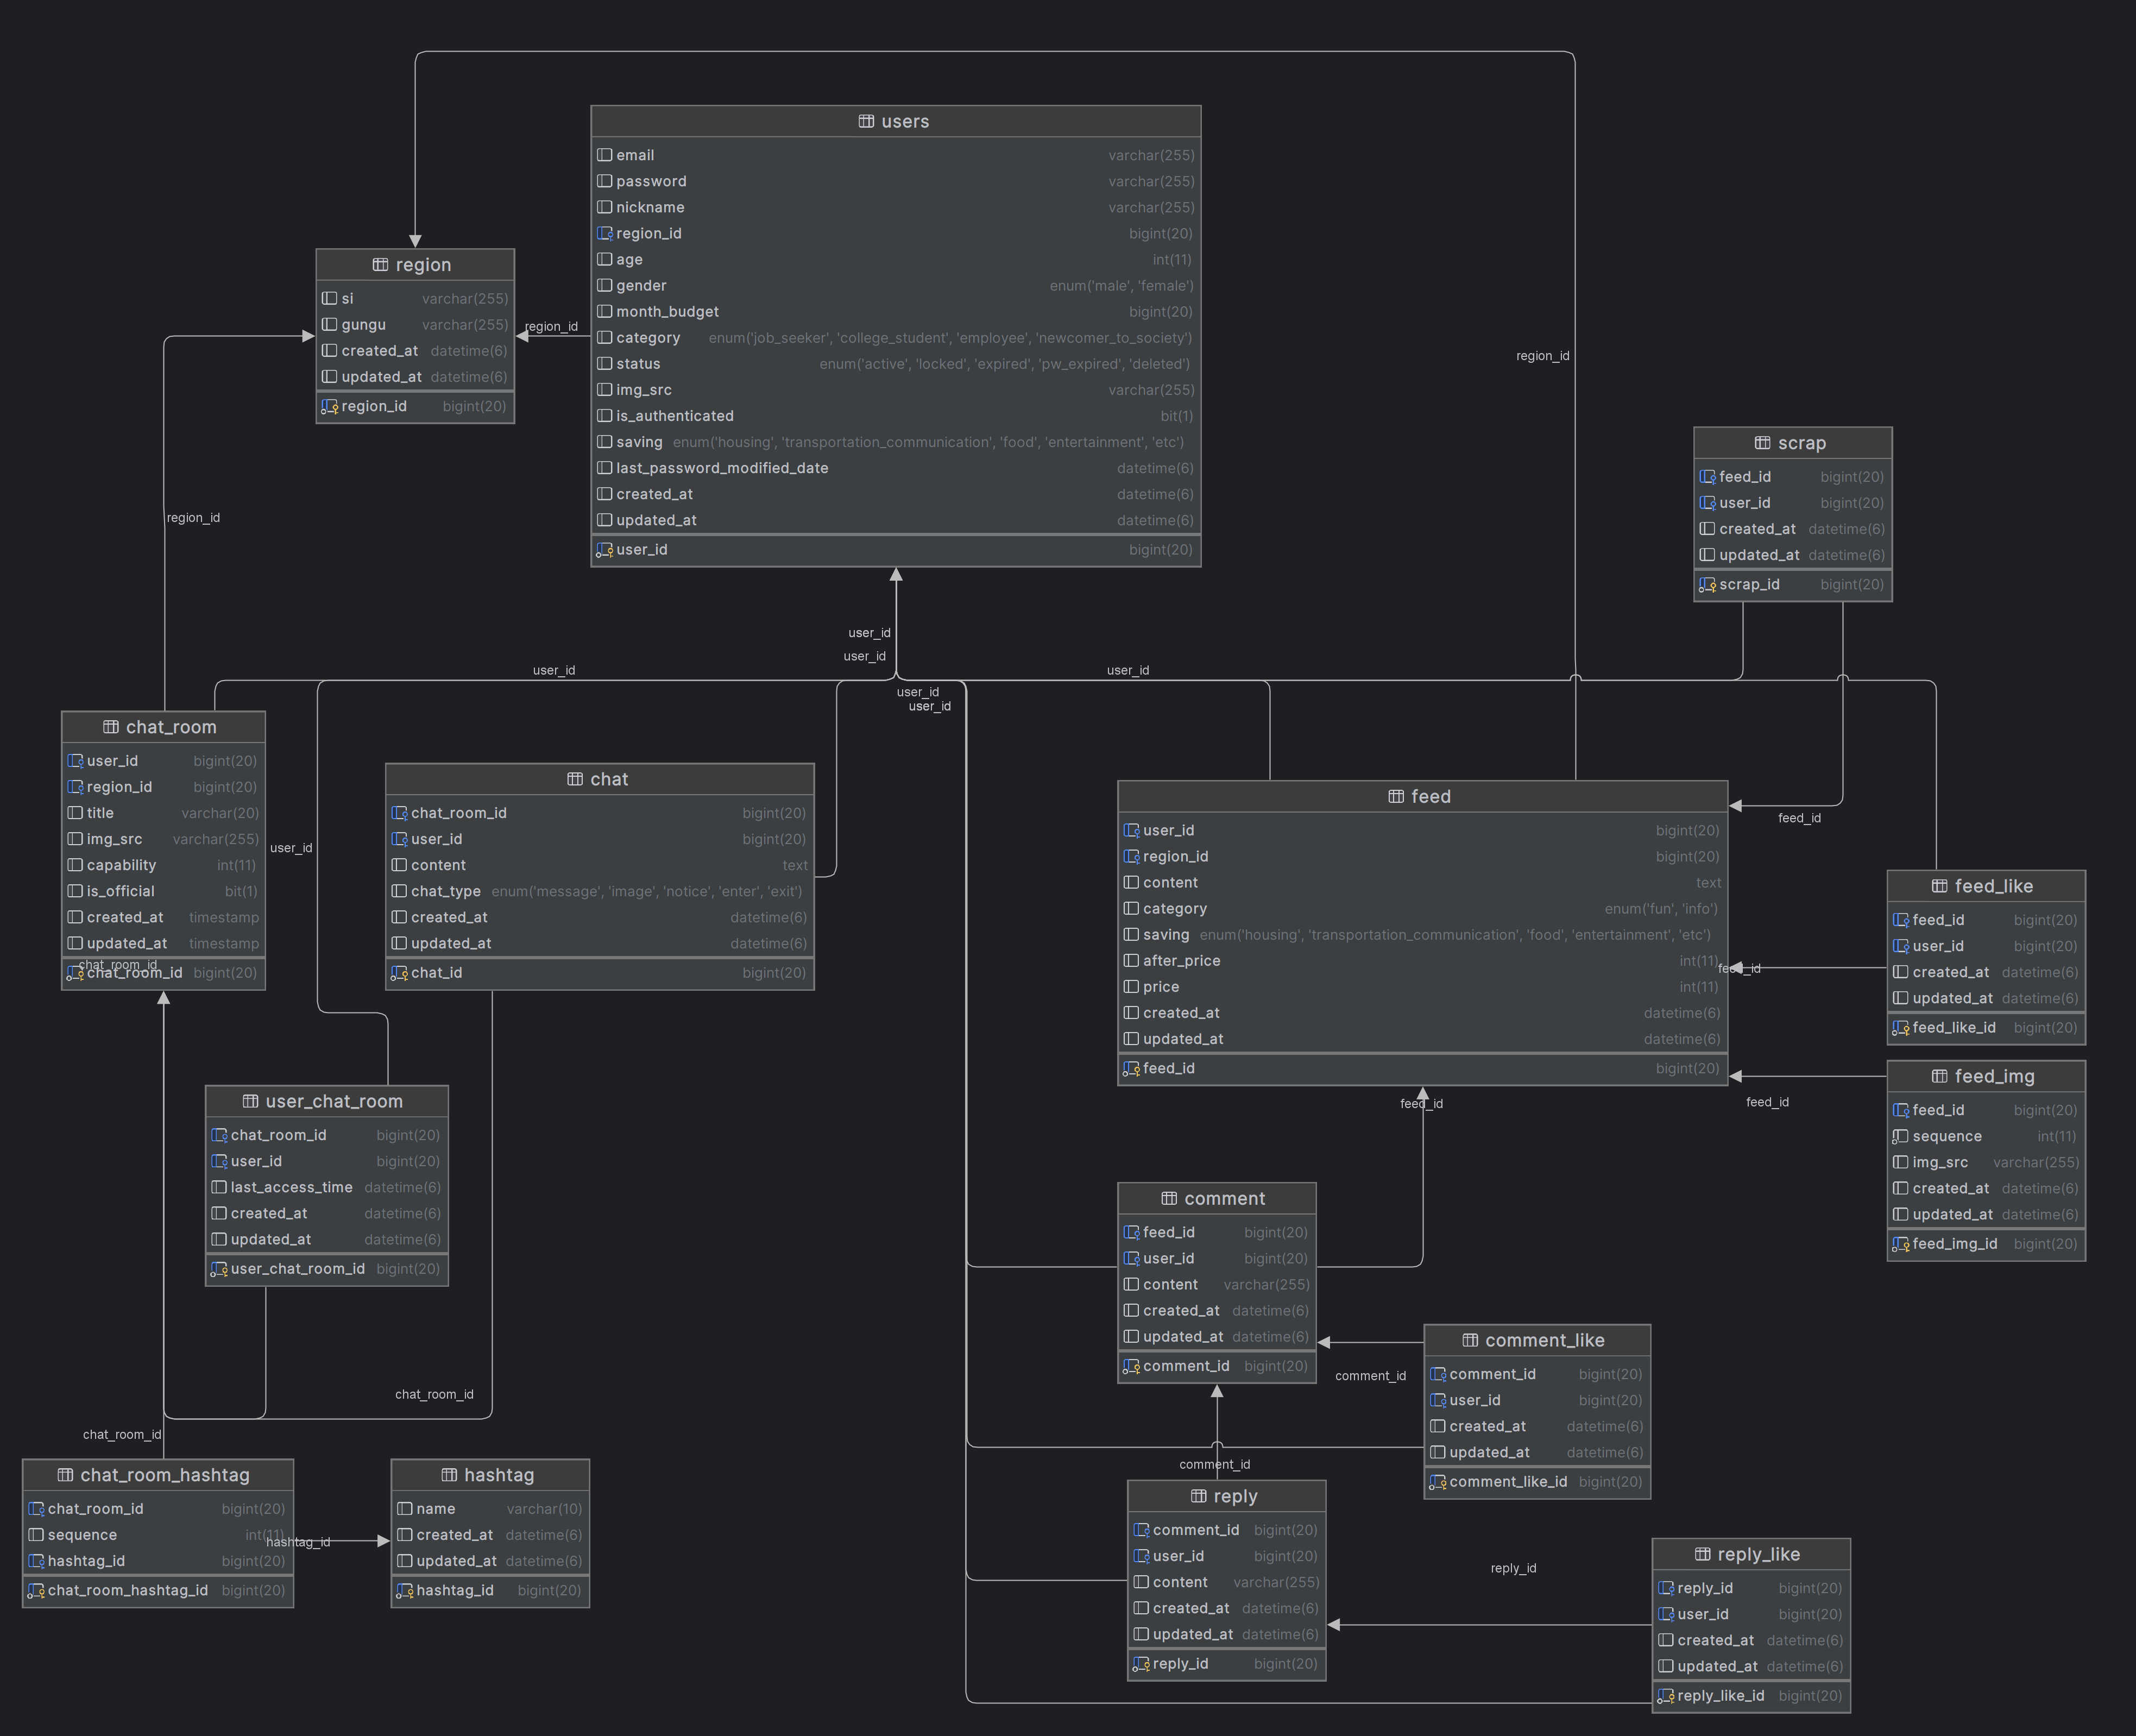Select the comment_id column in comment_like
Image resolution: width=2136 pixels, height=1736 pixels.
coord(1537,1374)
